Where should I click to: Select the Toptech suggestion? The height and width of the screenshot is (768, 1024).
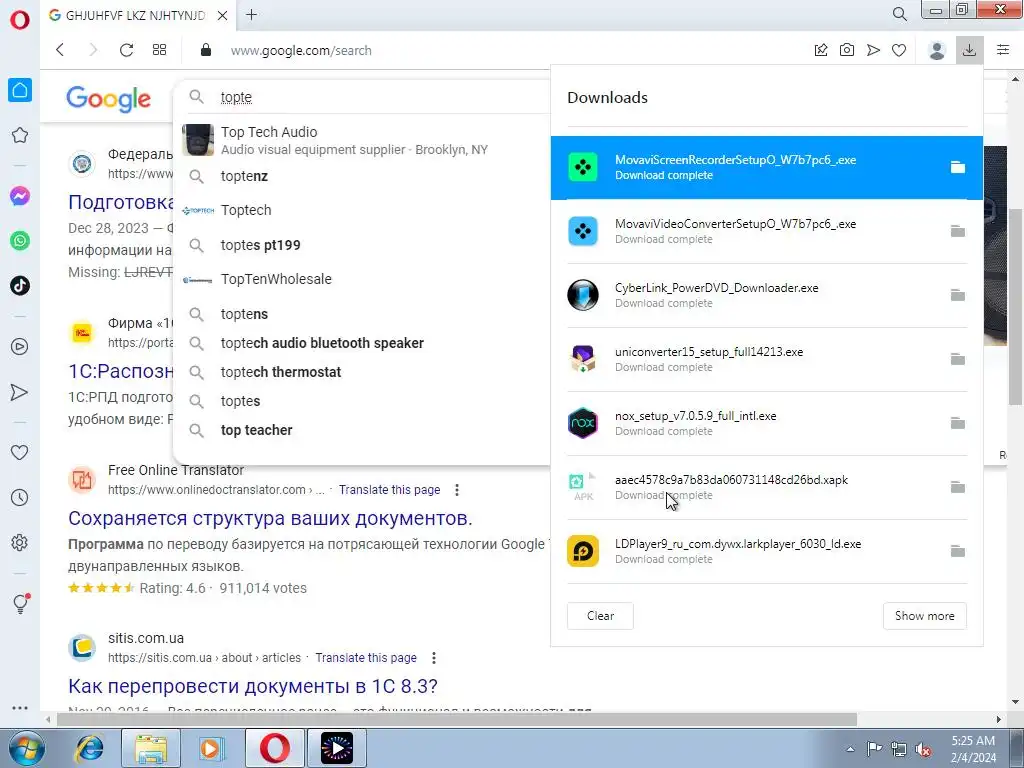click(x=362, y=210)
